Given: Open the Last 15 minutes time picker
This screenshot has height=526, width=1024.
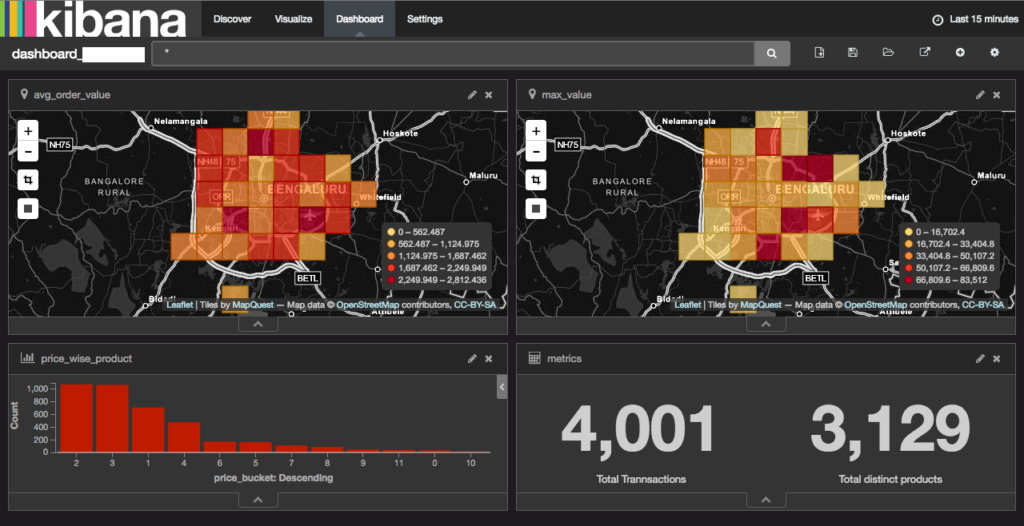Looking at the screenshot, I should click(975, 20).
